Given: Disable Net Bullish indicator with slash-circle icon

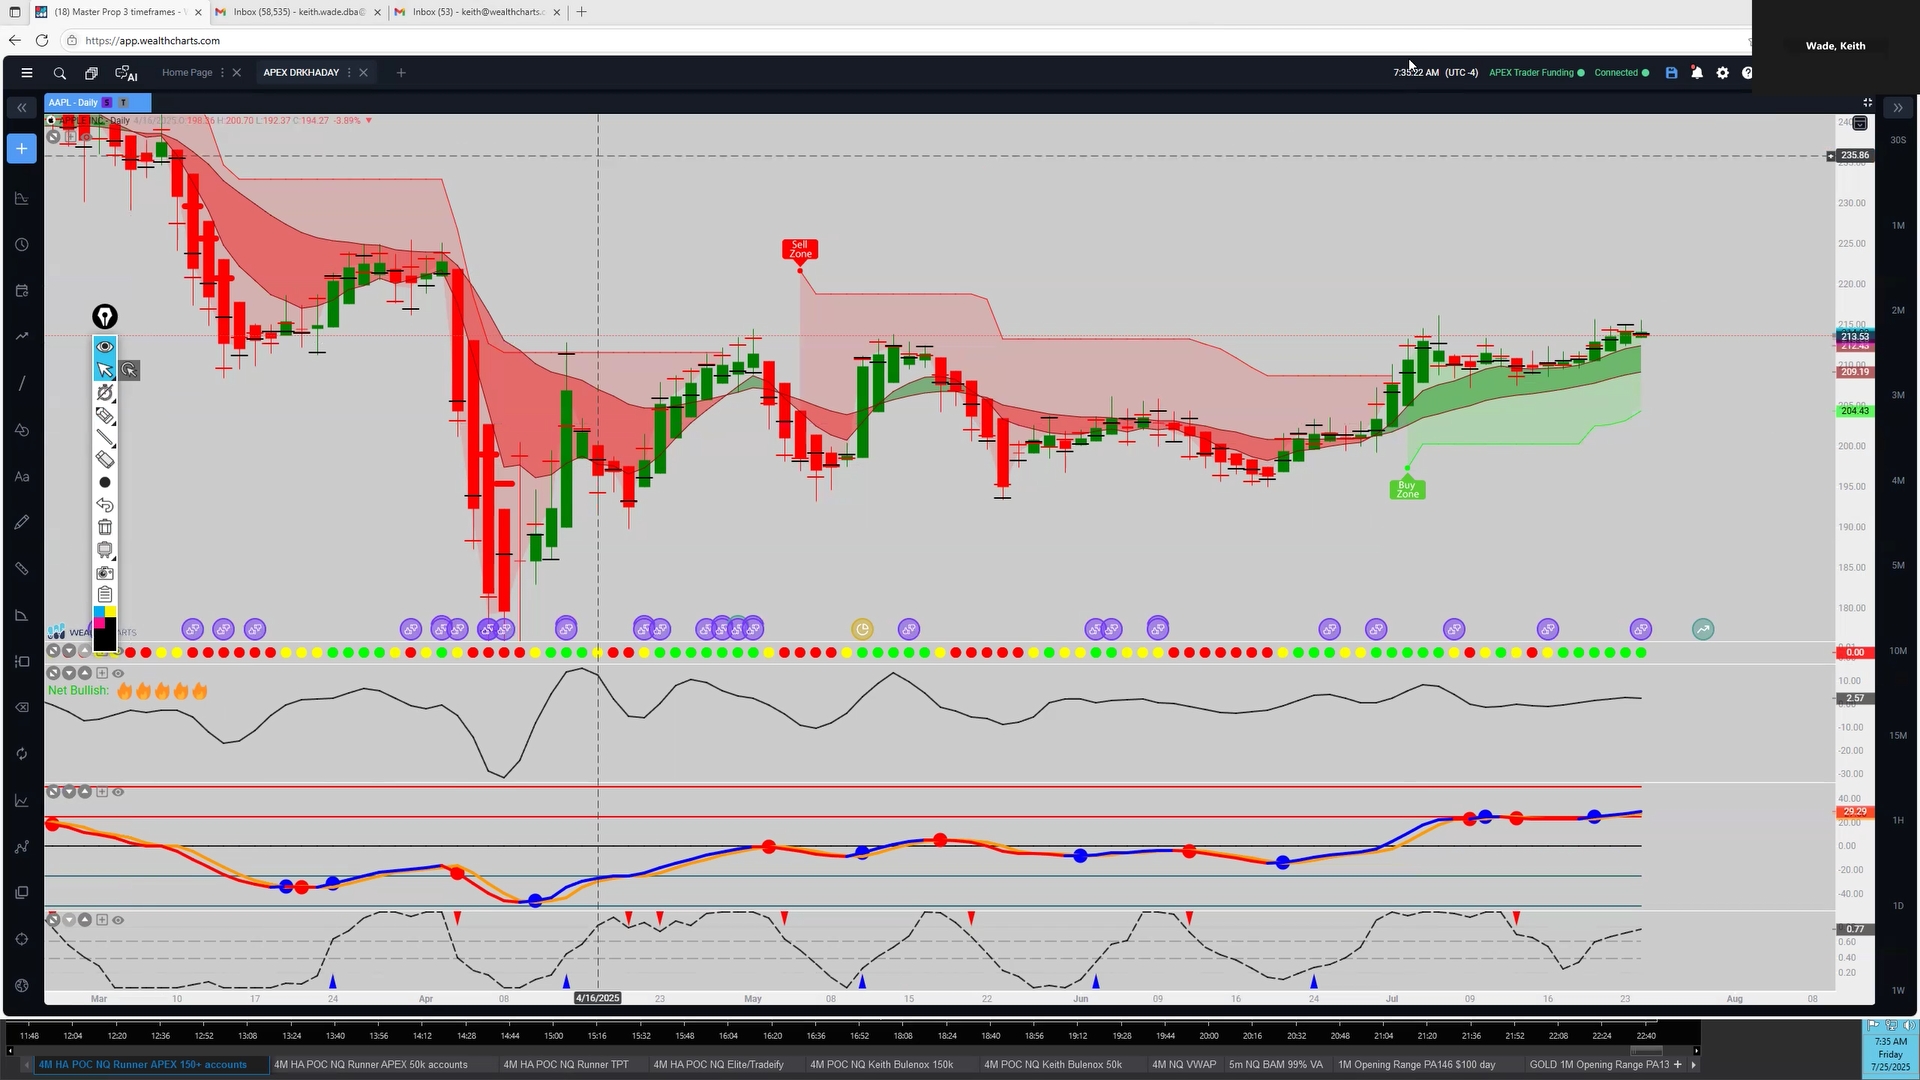Looking at the screenshot, I should point(53,673).
